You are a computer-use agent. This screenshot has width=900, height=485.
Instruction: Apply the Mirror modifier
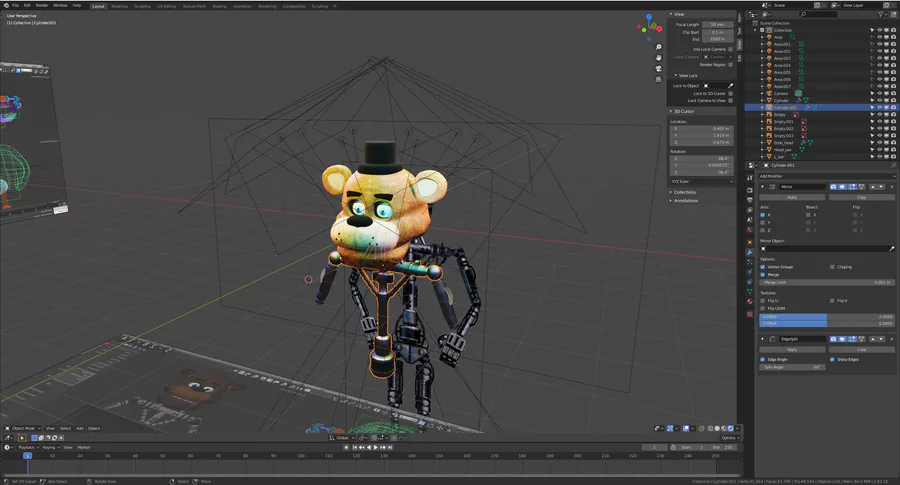pyautogui.click(x=792, y=197)
